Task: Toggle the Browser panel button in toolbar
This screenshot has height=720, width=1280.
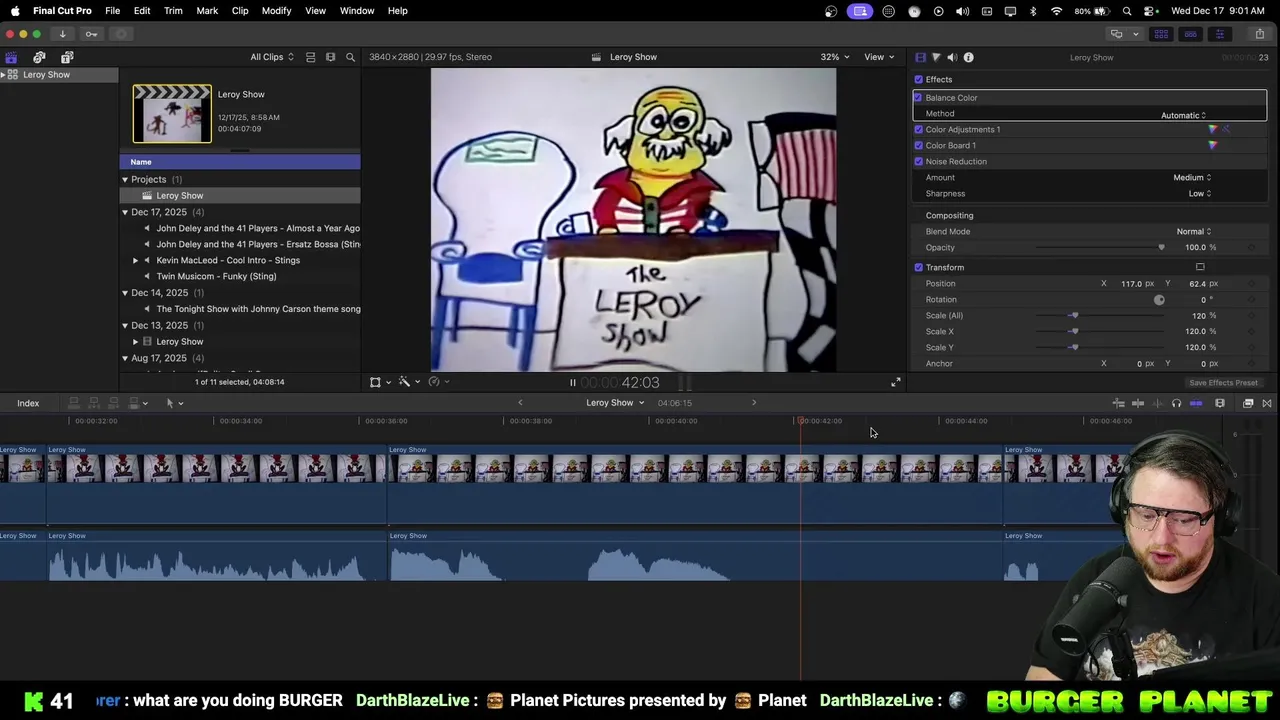Action: [x=1161, y=34]
